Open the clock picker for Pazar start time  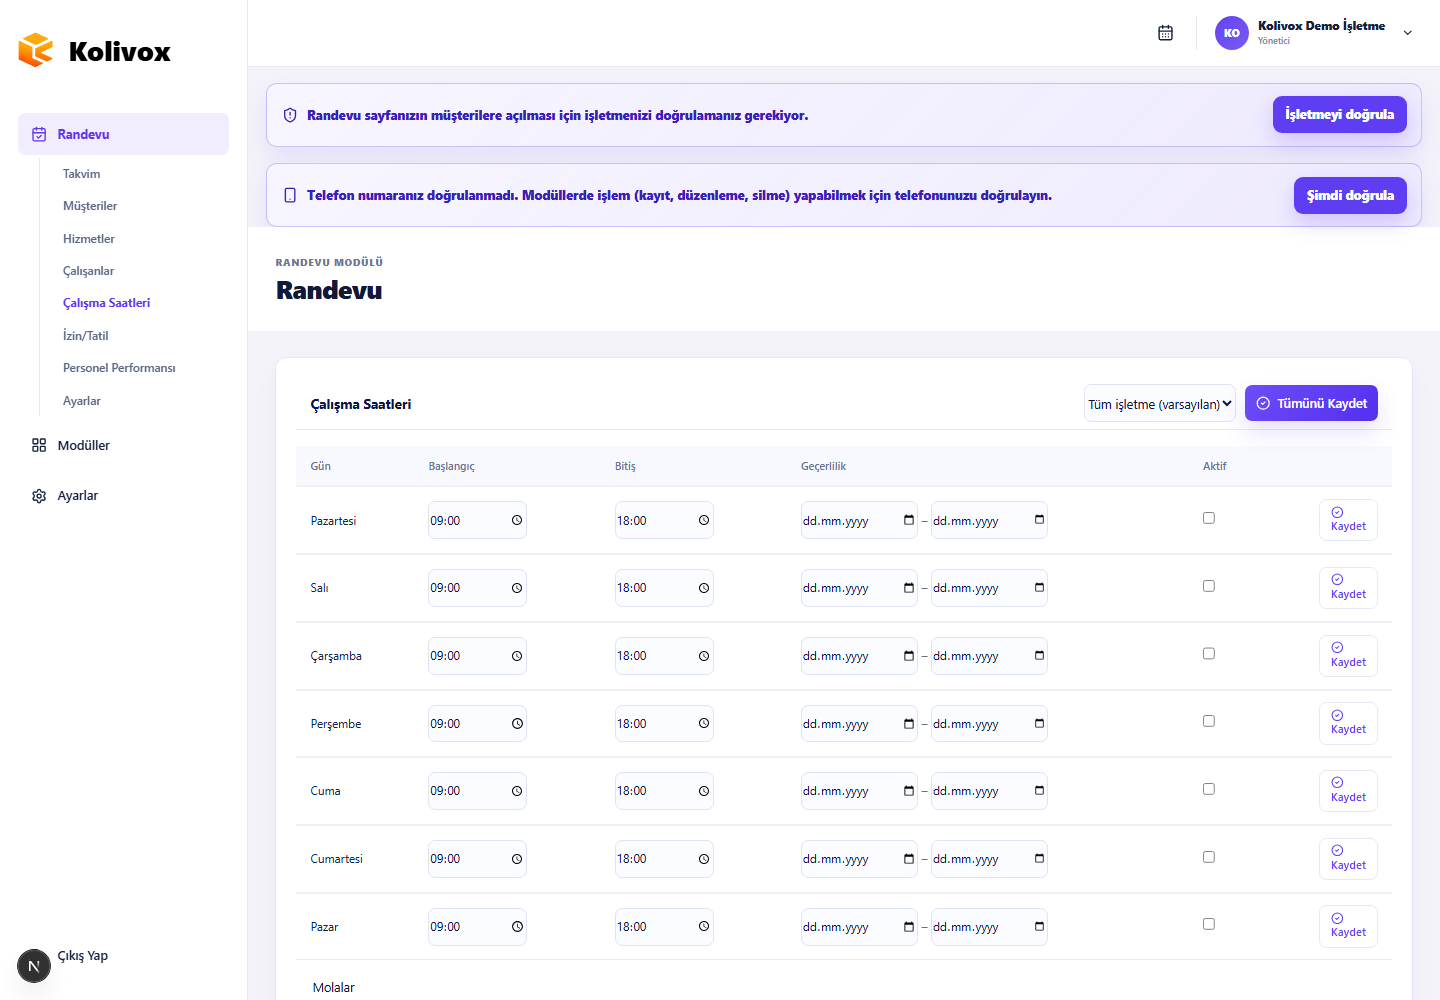tap(517, 927)
